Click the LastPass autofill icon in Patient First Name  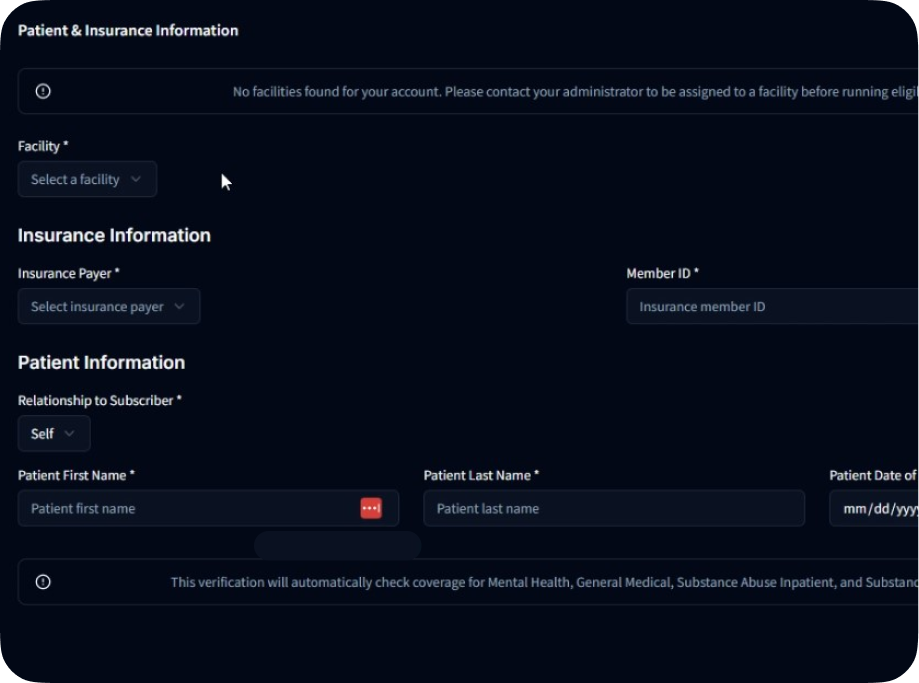[370, 508]
